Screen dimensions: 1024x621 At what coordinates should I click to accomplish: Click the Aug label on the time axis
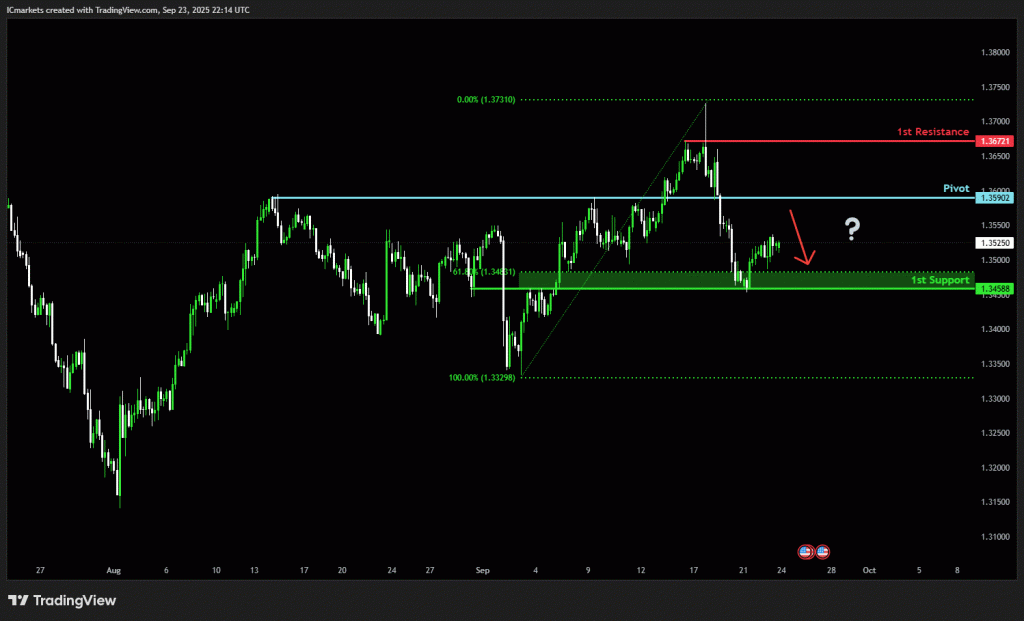coord(113,570)
